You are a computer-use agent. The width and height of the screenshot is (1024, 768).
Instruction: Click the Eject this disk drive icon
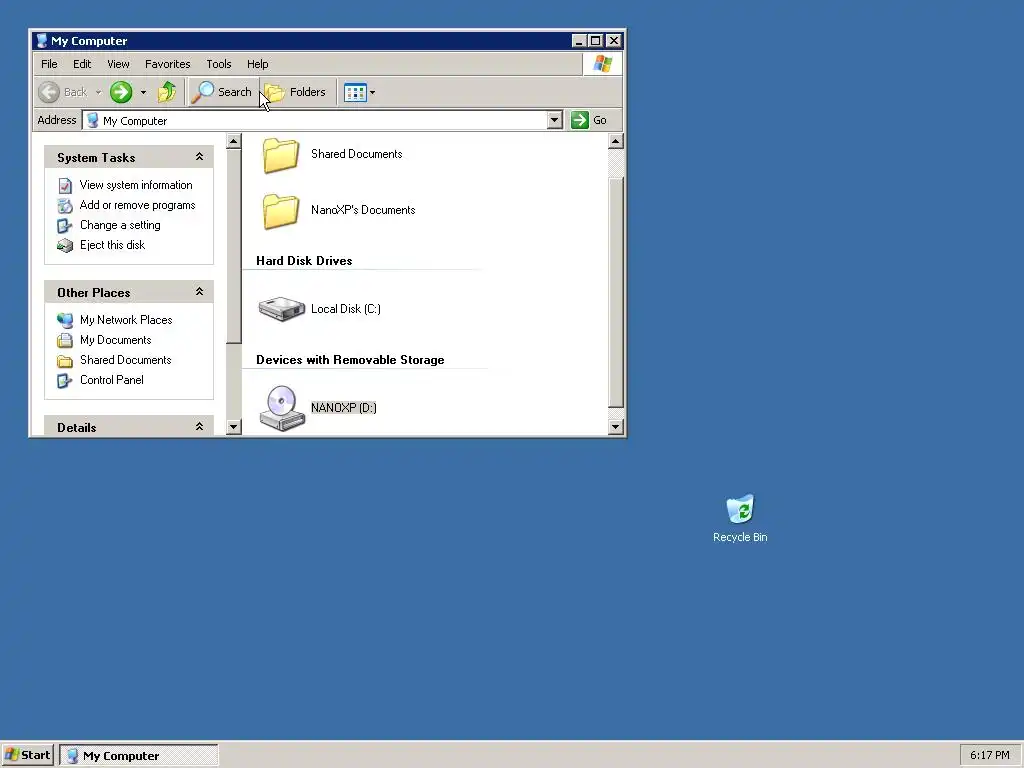65,246
